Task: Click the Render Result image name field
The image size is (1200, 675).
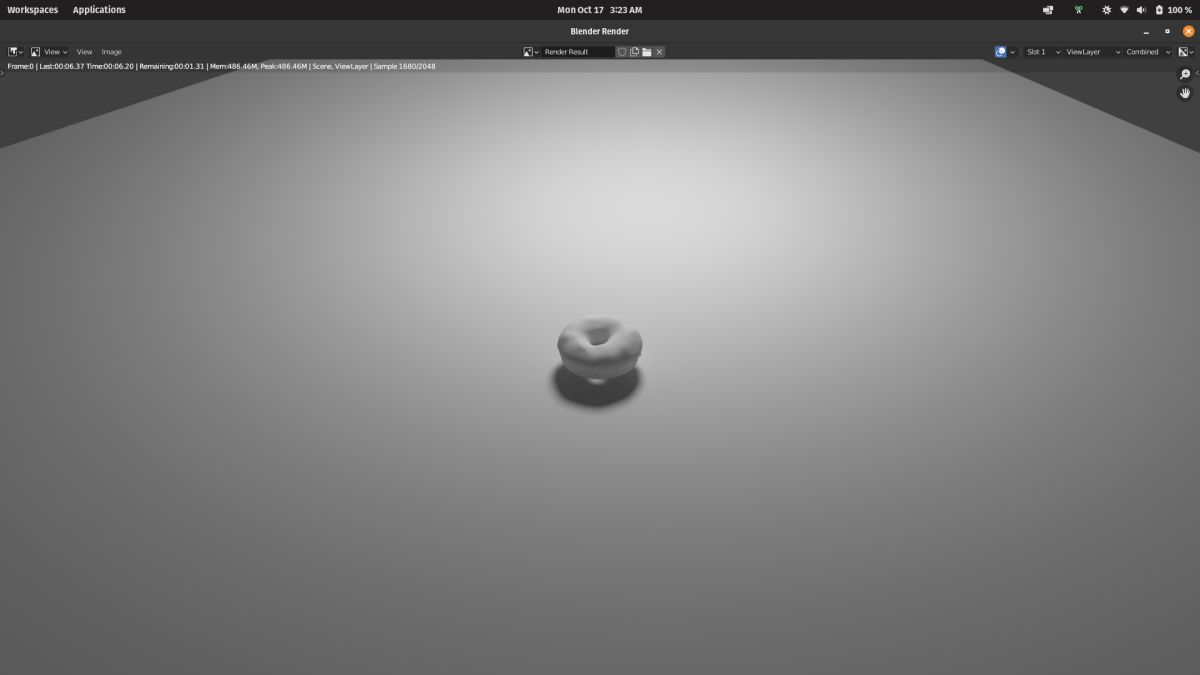Action: 578,52
